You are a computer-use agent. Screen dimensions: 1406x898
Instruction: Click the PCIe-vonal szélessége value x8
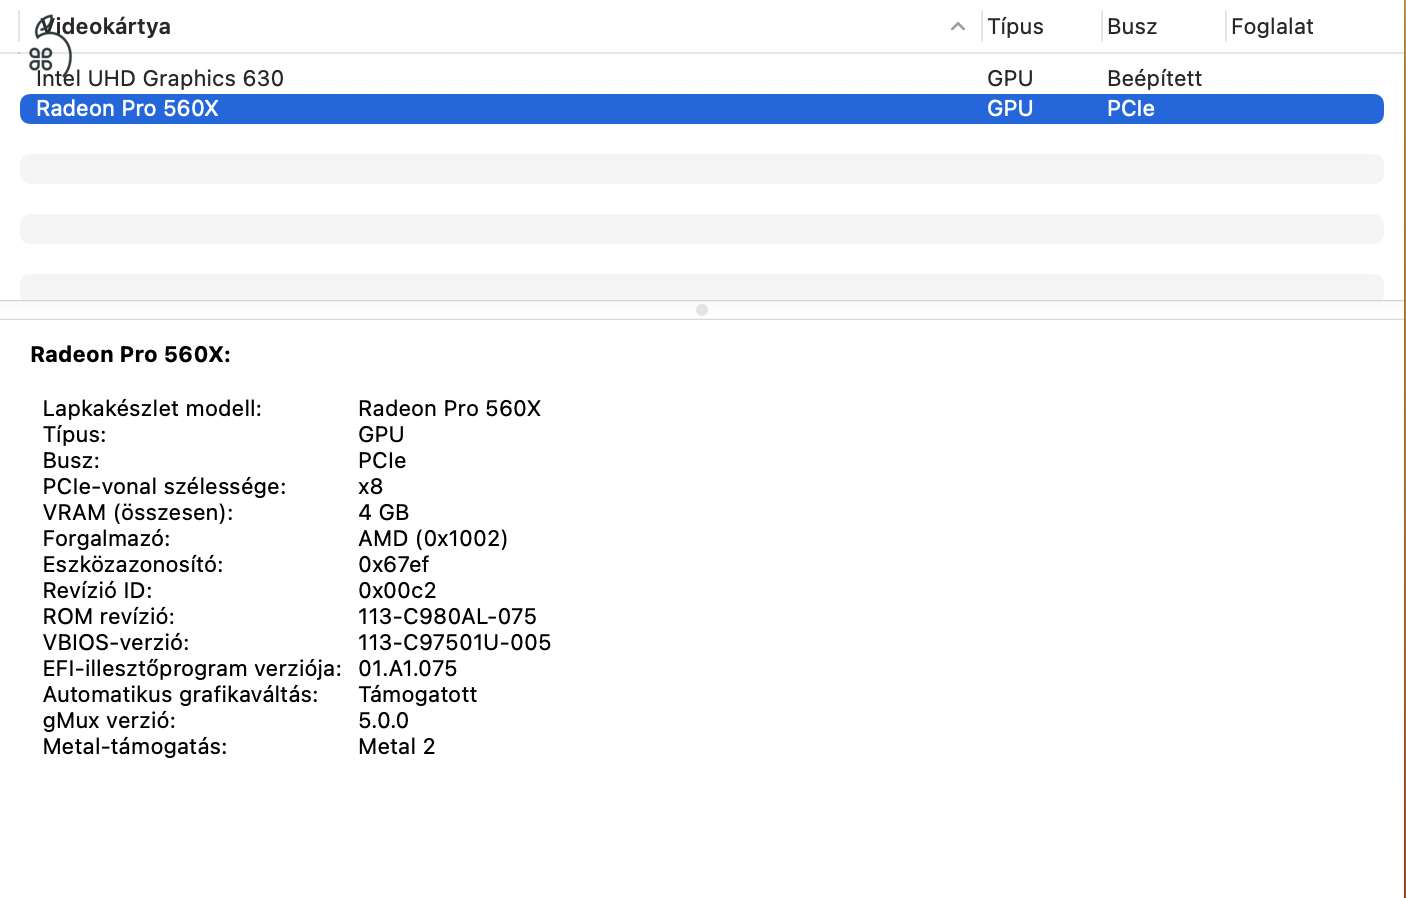click(370, 487)
